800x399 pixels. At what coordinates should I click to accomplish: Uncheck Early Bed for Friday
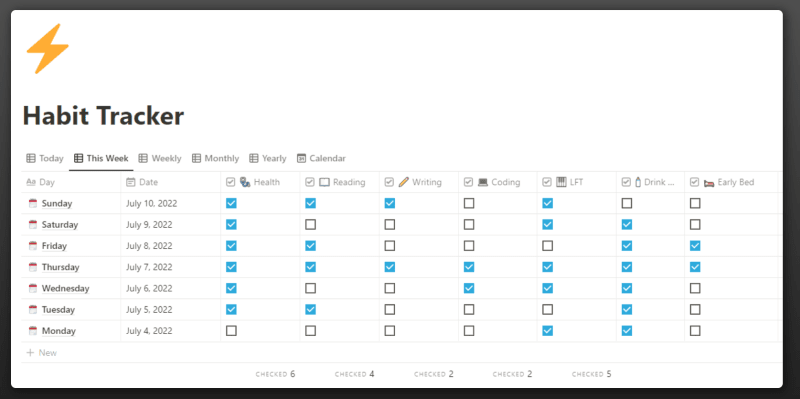click(x=695, y=246)
